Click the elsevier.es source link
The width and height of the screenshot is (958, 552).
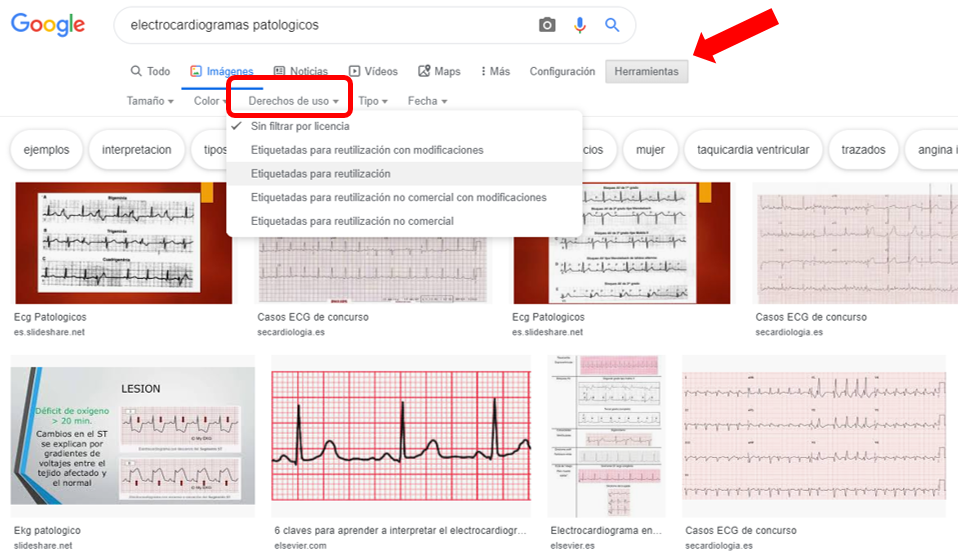pyautogui.click(x=572, y=546)
